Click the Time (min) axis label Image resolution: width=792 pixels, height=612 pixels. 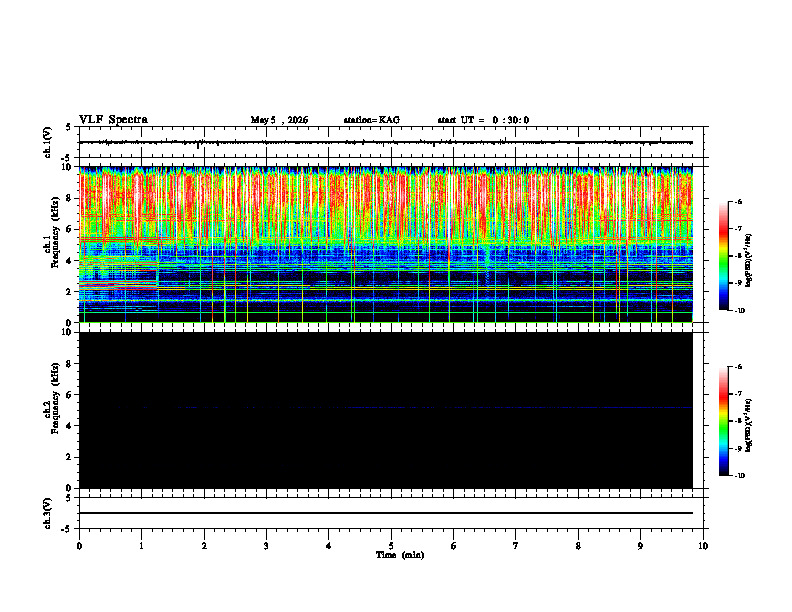coord(400,555)
